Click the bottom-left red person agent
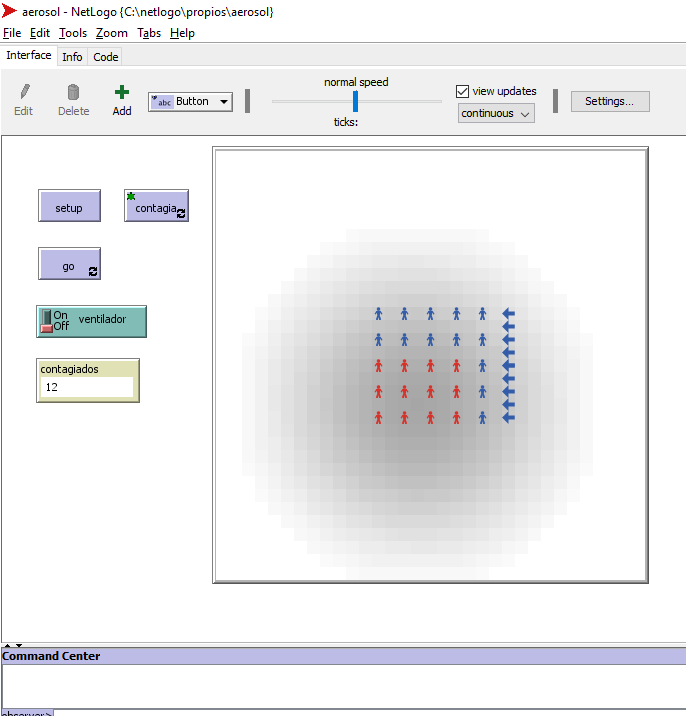This screenshot has width=686, height=716. pyautogui.click(x=378, y=418)
